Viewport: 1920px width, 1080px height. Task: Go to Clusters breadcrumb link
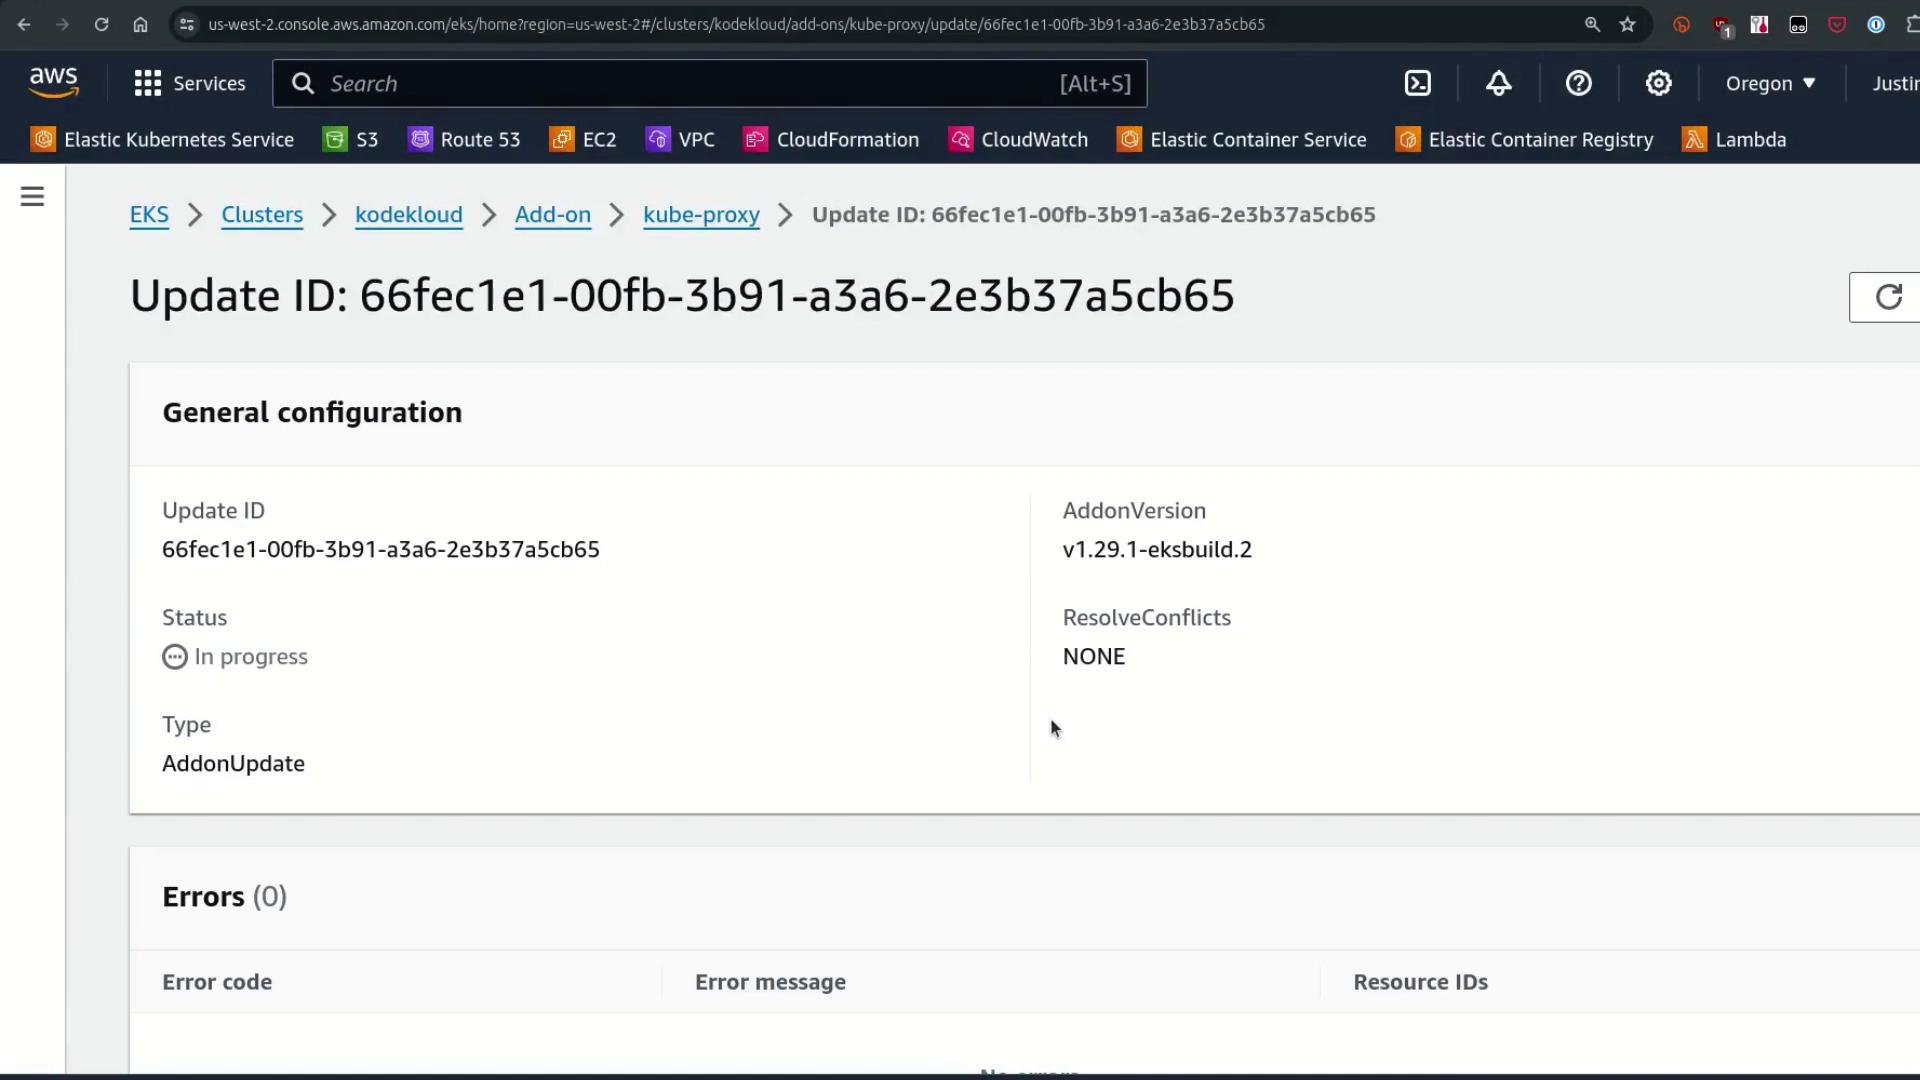click(262, 215)
